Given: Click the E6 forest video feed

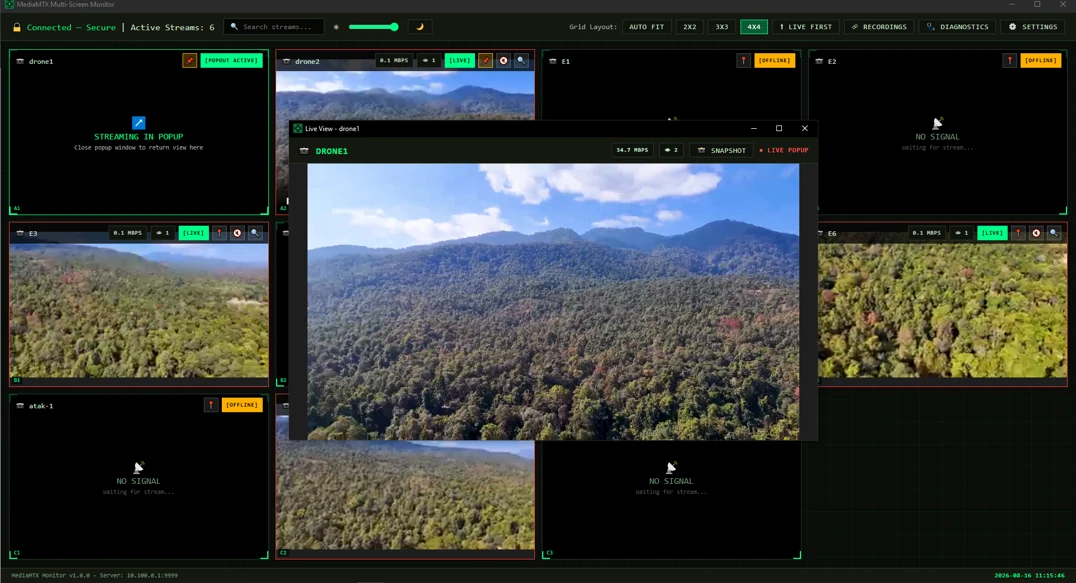Looking at the screenshot, I should click(942, 310).
